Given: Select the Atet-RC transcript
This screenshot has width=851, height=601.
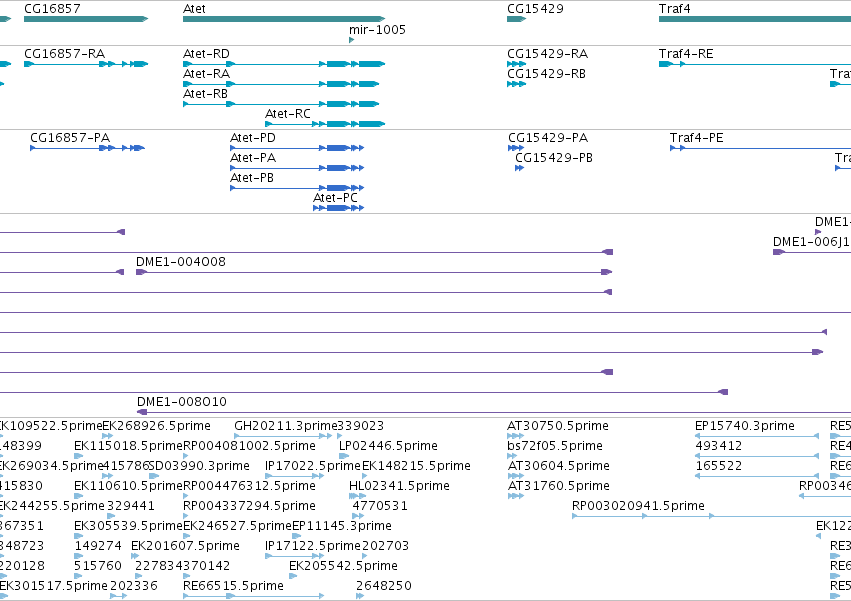Looking at the screenshot, I should [x=325, y=124].
